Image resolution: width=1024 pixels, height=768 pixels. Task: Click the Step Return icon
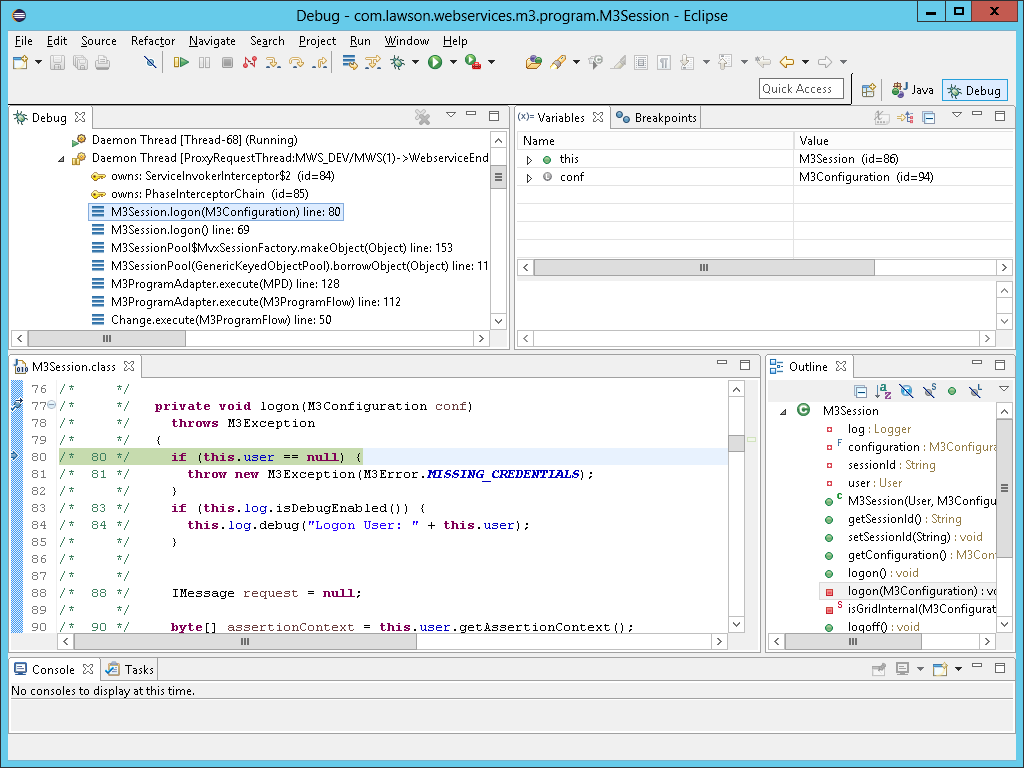320,62
